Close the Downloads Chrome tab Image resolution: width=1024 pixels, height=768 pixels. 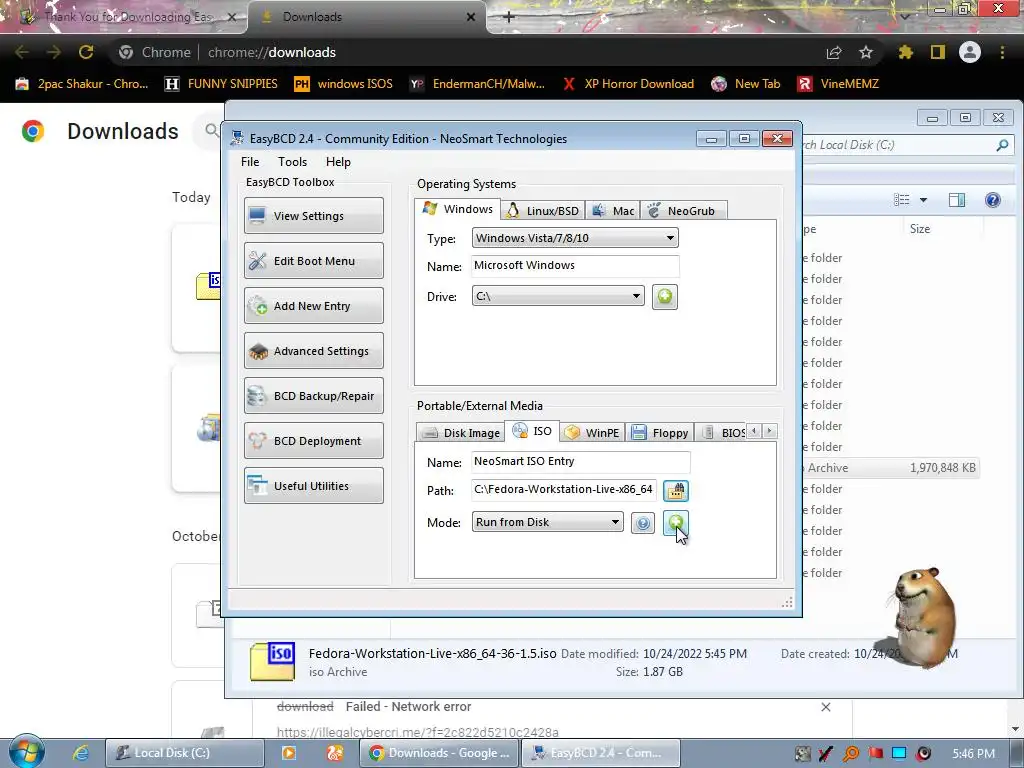pos(471,18)
